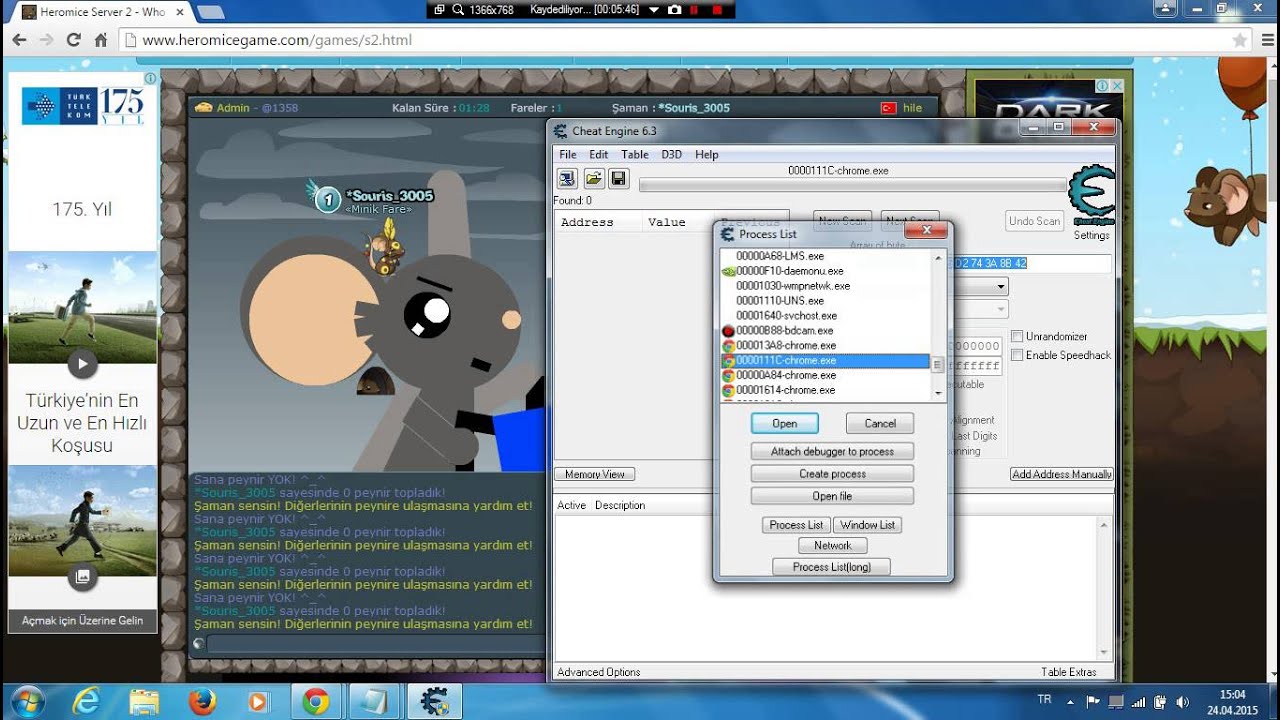The image size is (1280, 720).
Task: Click the Open button in Process List
Action: pos(785,423)
